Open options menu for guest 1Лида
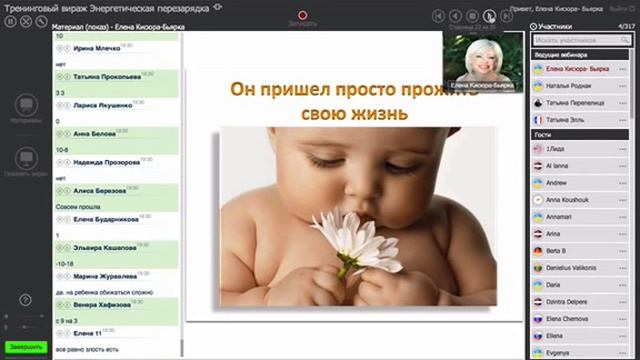640x360 pixels. (x=622, y=149)
